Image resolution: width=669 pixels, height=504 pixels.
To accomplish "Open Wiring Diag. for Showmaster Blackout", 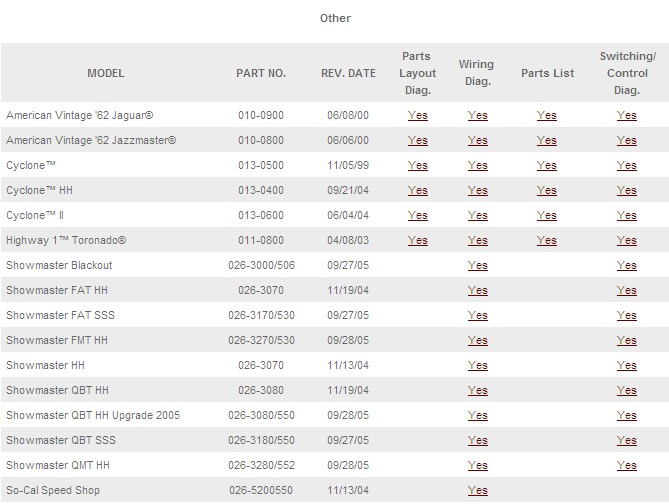I will click(477, 265).
